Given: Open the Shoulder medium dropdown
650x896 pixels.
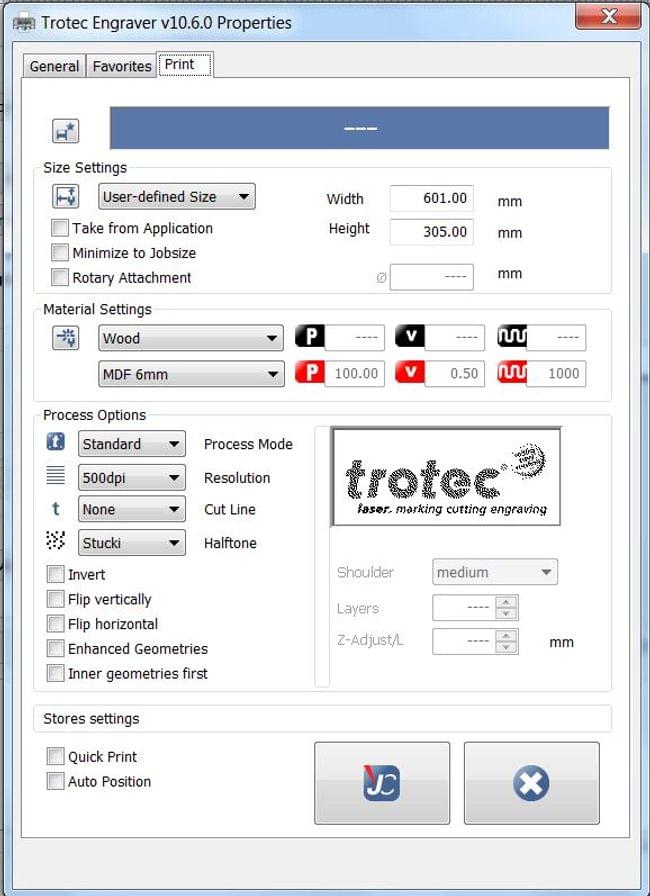Looking at the screenshot, I should 495,572.
